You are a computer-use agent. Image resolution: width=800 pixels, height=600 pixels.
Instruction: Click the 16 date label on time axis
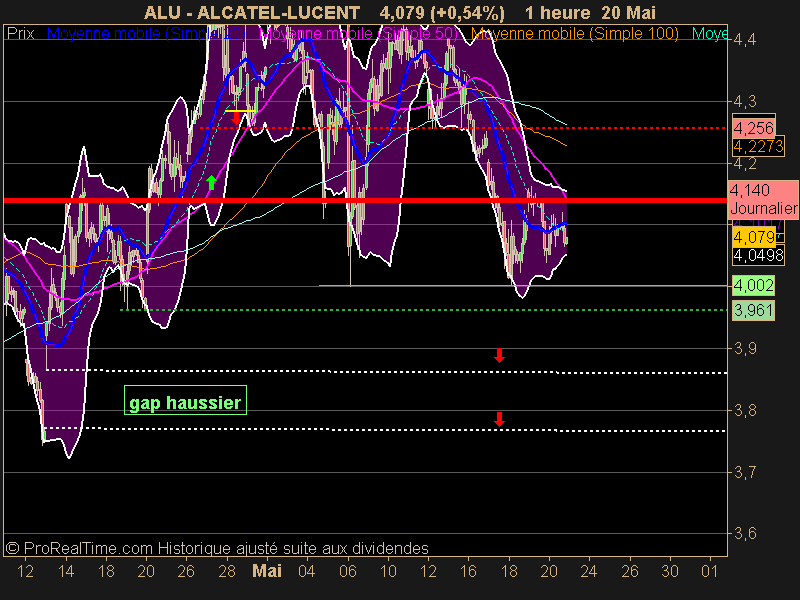(468, 570)
